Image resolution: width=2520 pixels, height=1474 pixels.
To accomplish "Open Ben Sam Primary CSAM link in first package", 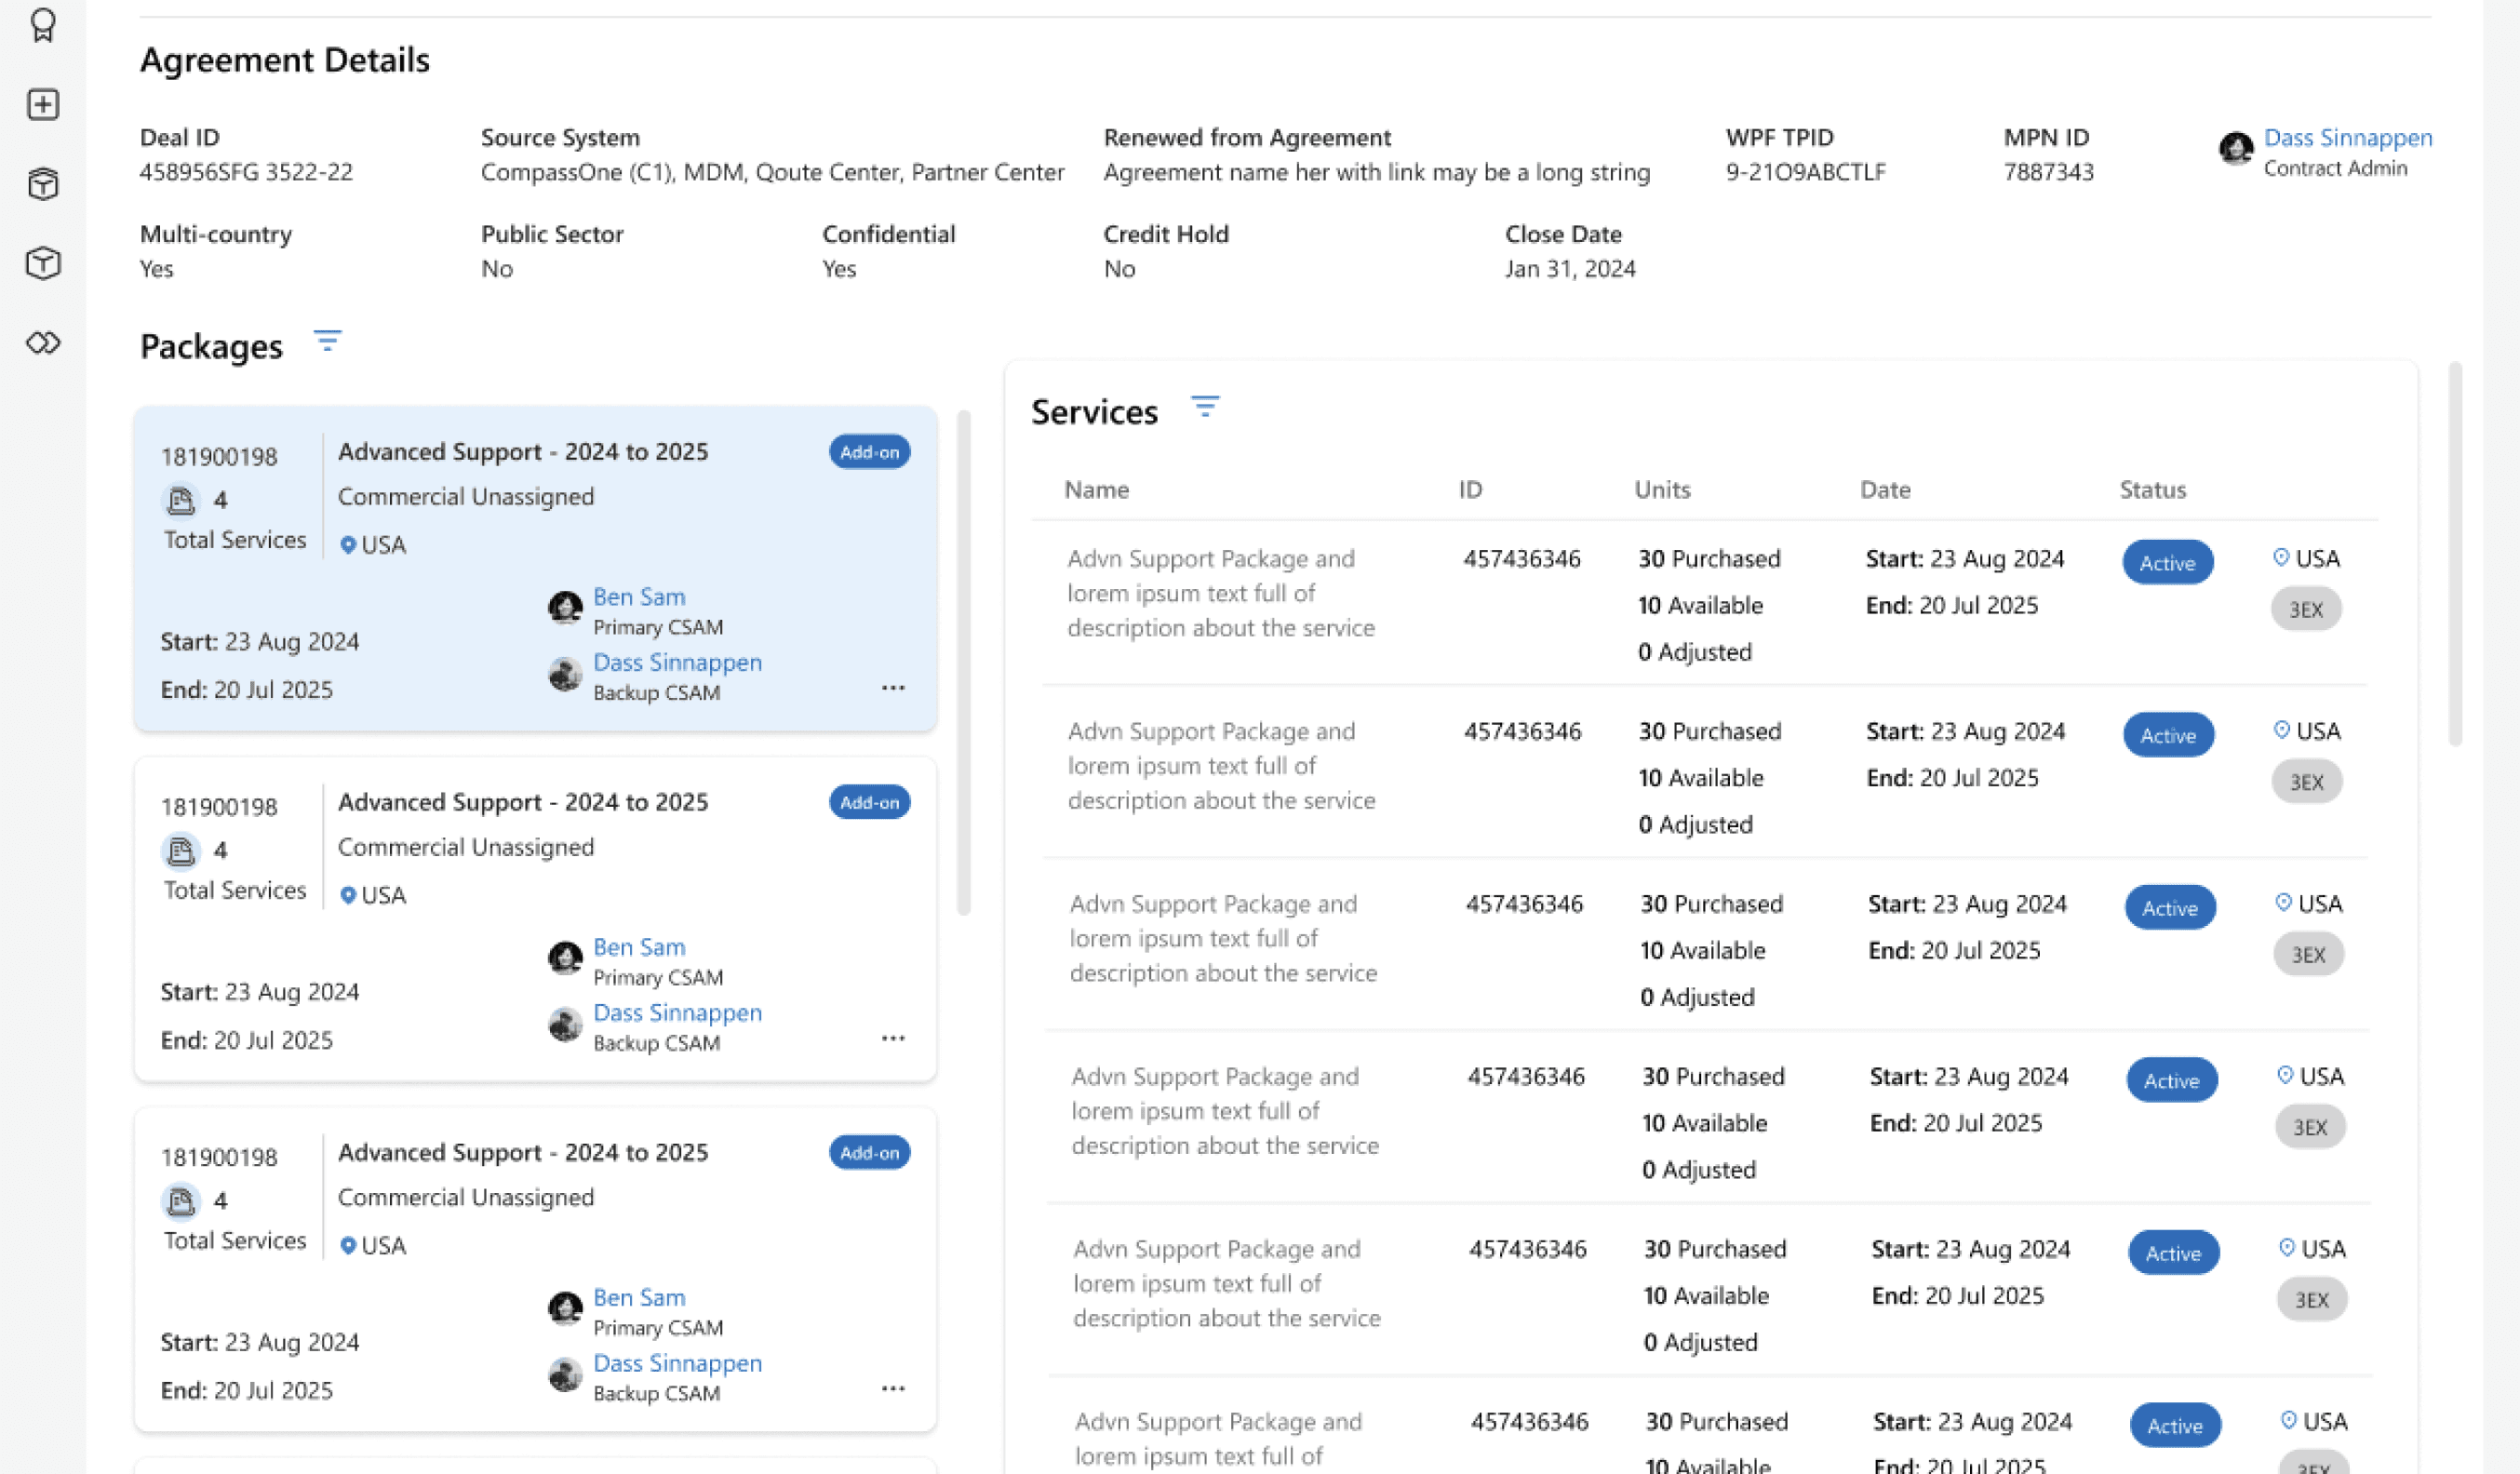I will tap(639, 597).
